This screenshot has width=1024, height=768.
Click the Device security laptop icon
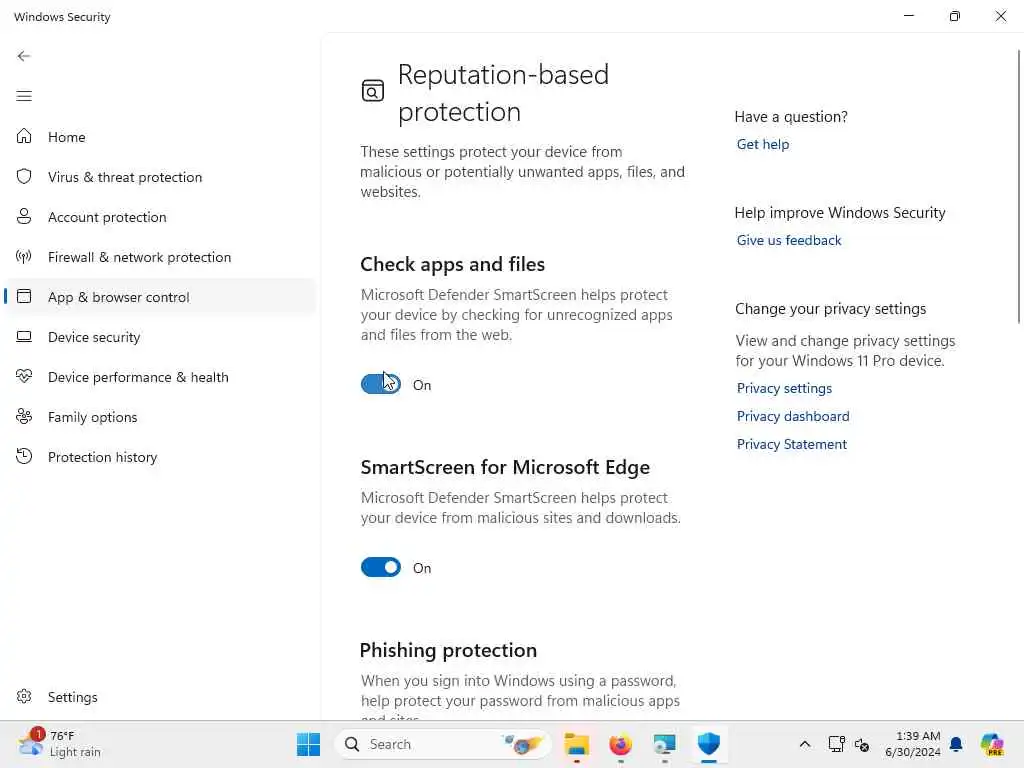click(24, 337)
